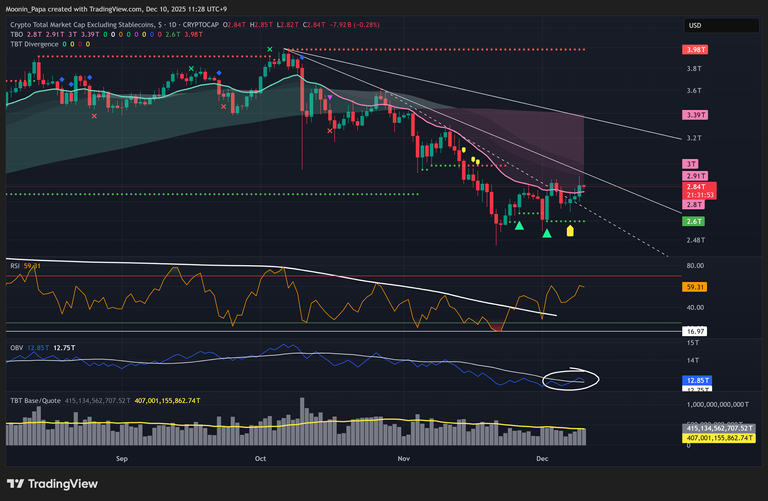Screen dimensions: 768x501
Task: Select the rightmost green up-triangle buy signal
Action: coord(546,233)
